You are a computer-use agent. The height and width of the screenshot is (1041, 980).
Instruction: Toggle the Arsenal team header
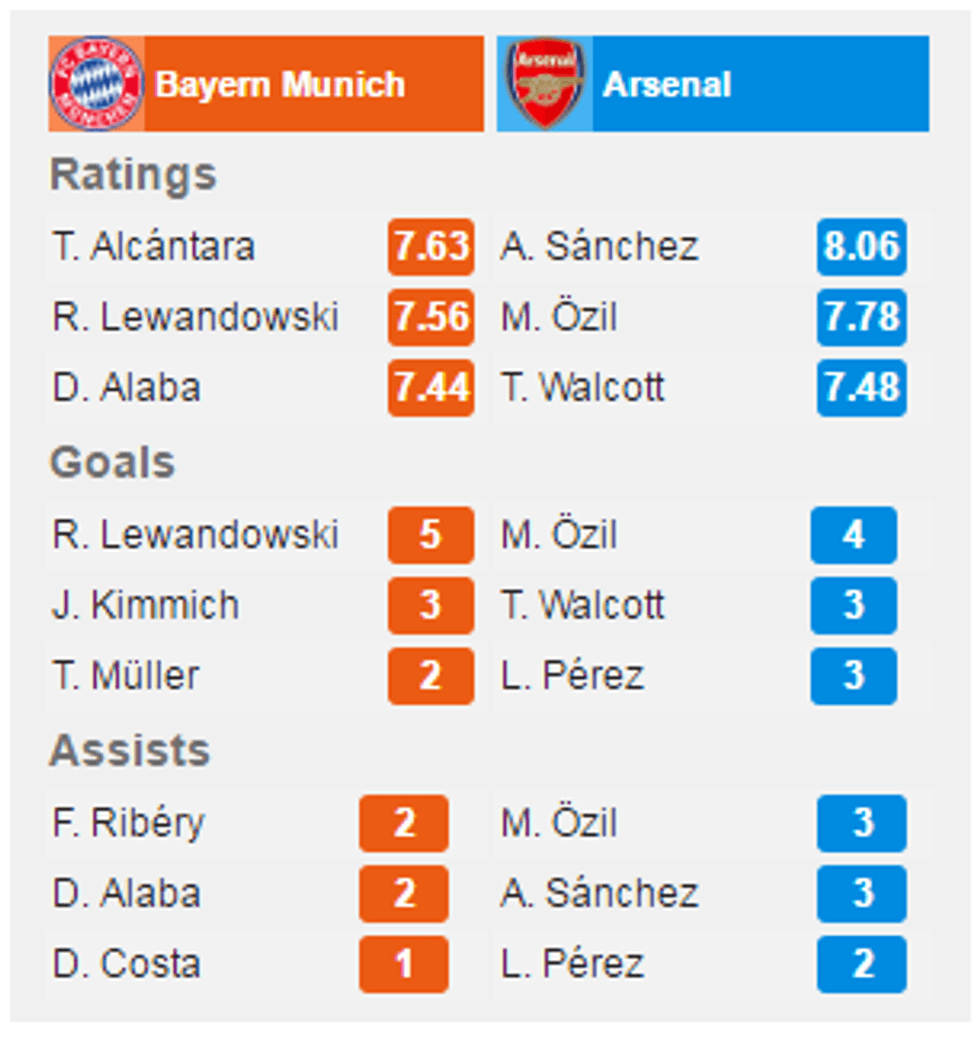point(712,84)
